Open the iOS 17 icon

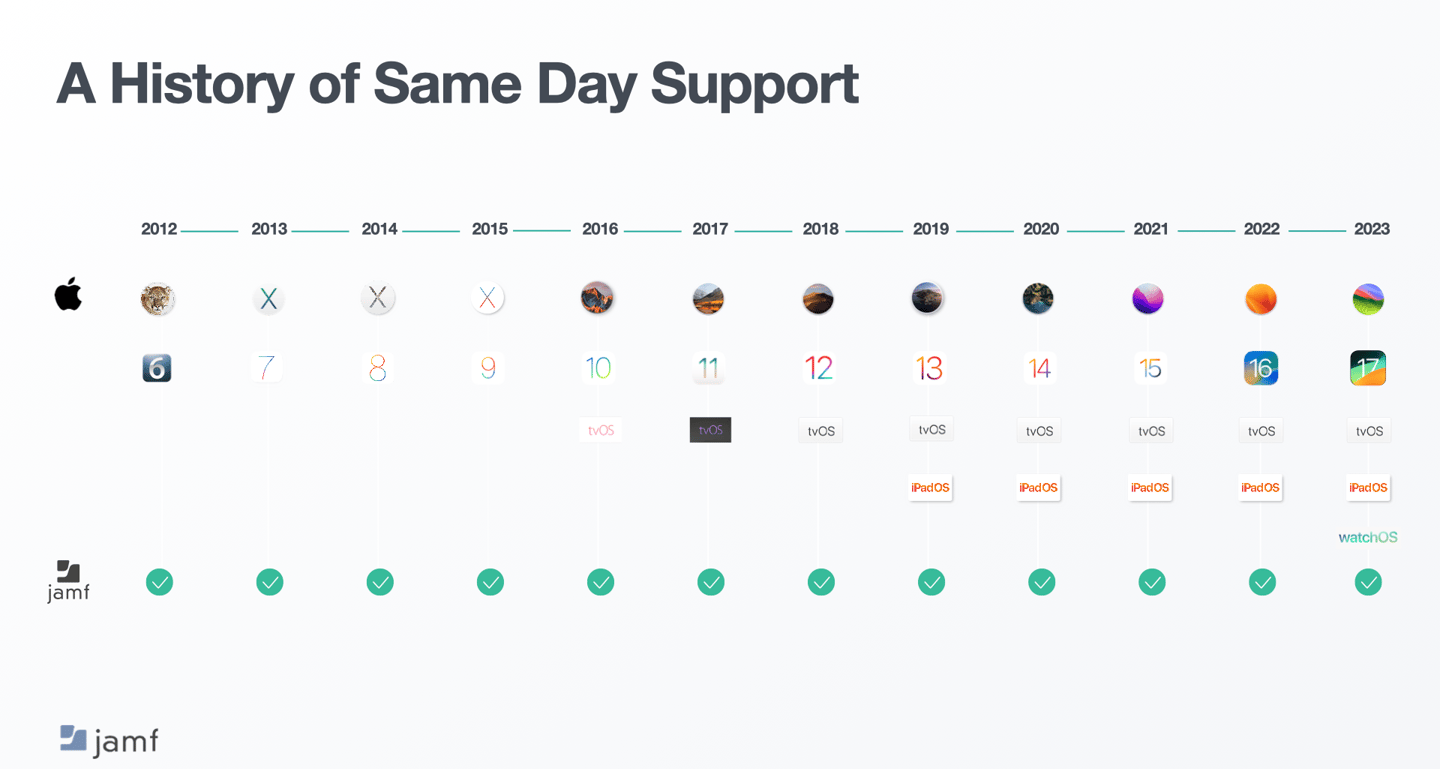point(1368,368)
